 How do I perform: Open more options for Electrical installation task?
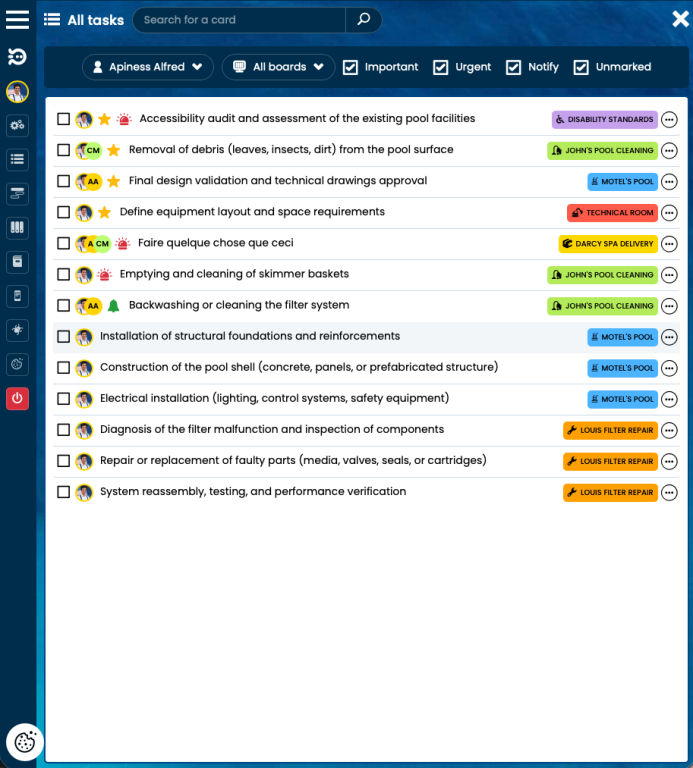[669, 399]
